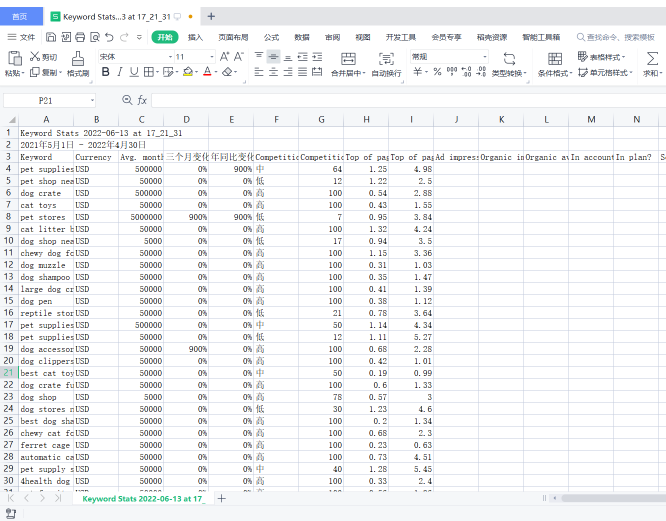The width and height of the screenshot is (666, 521).
Task: Toggle Underline formatting
Action: click(135, 72)
